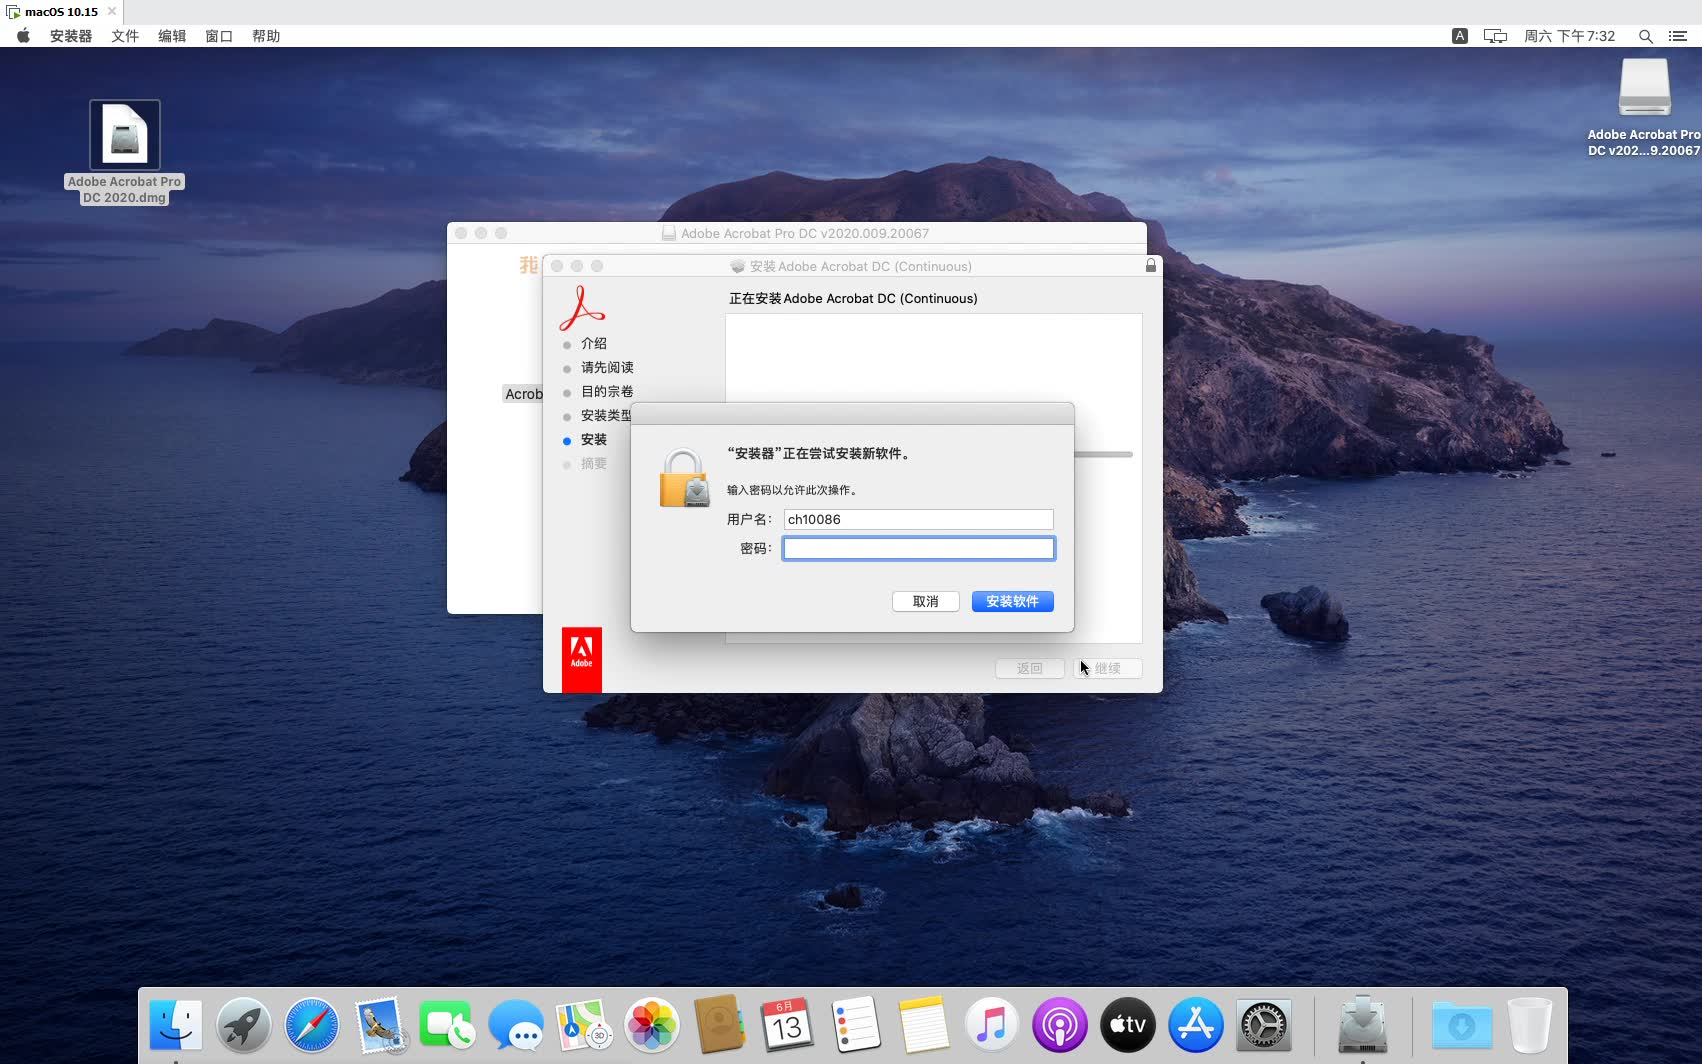The height and width of the screenshot is (1064, 1702).
Task: Open Mail app with the stamp icon
Action: pyautogui.click(x=380, y=1025)
